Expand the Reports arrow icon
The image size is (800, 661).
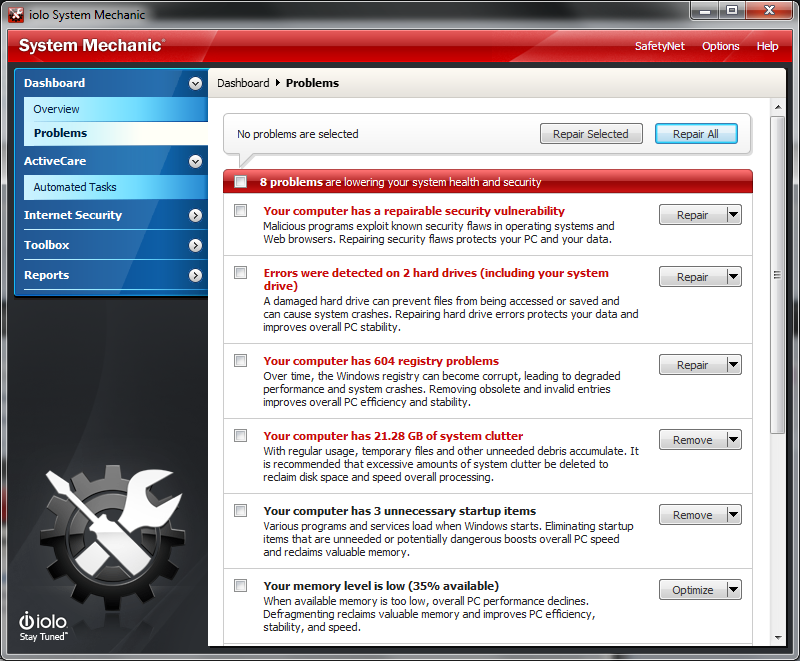pos(195,275)
